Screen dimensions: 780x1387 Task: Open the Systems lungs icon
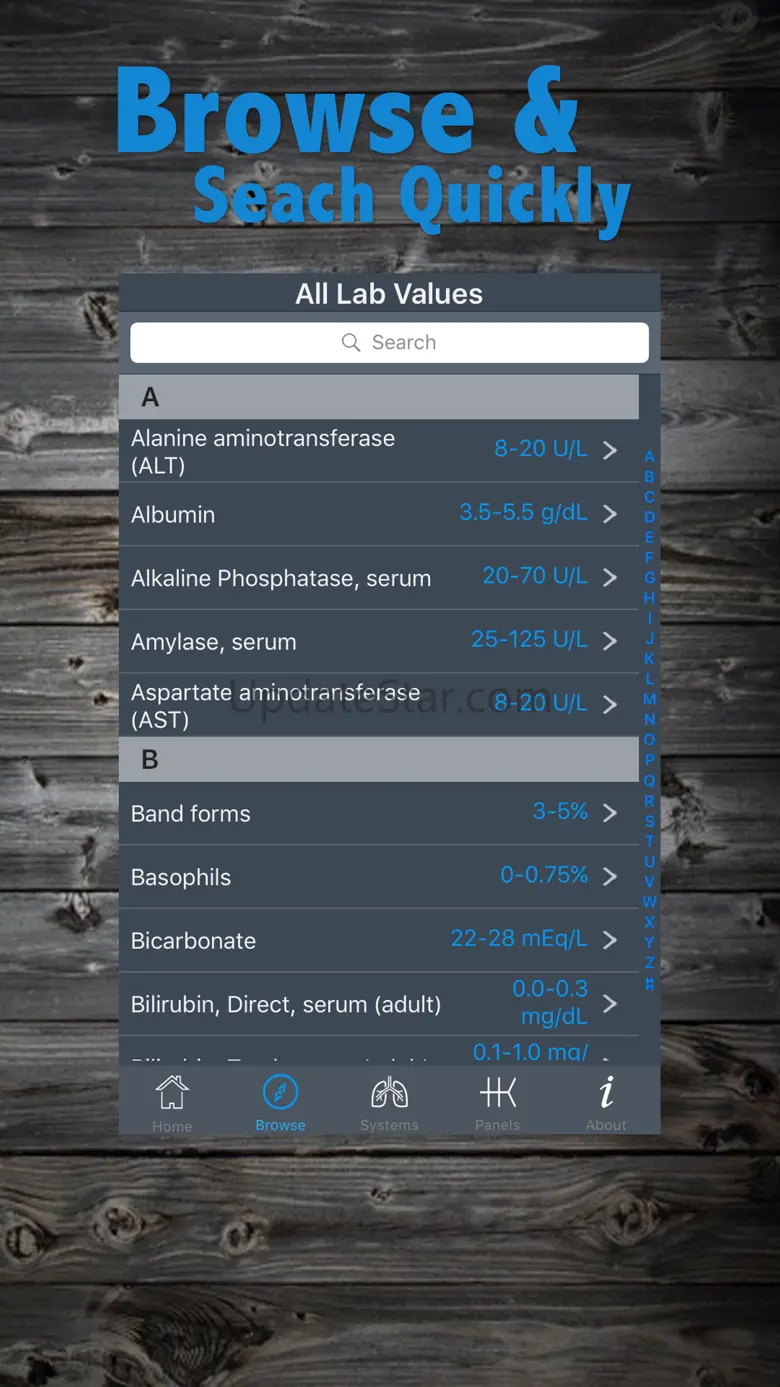coord(389,1092)
